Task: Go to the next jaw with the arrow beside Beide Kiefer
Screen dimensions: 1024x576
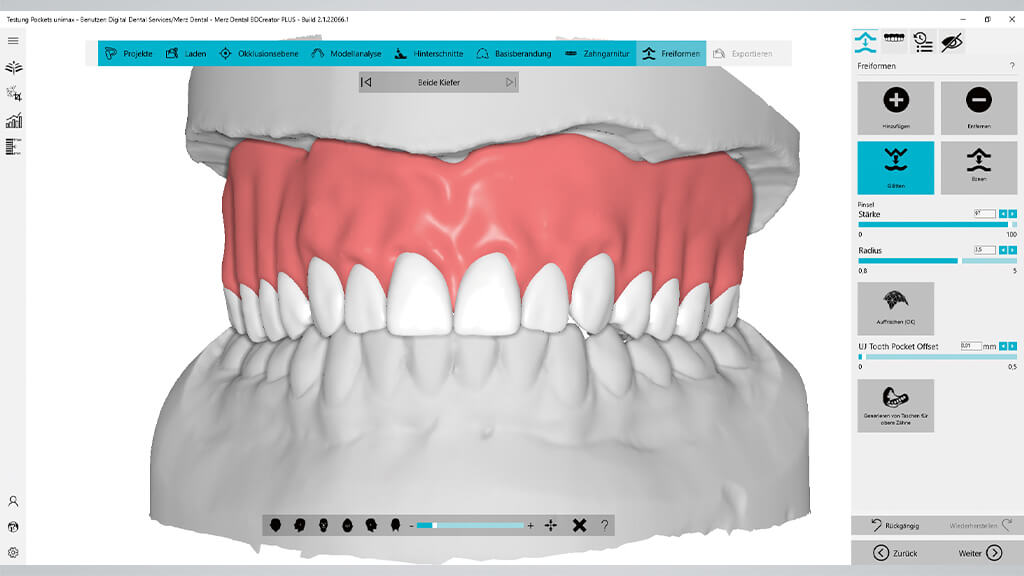Action: [x=511, y=82]
